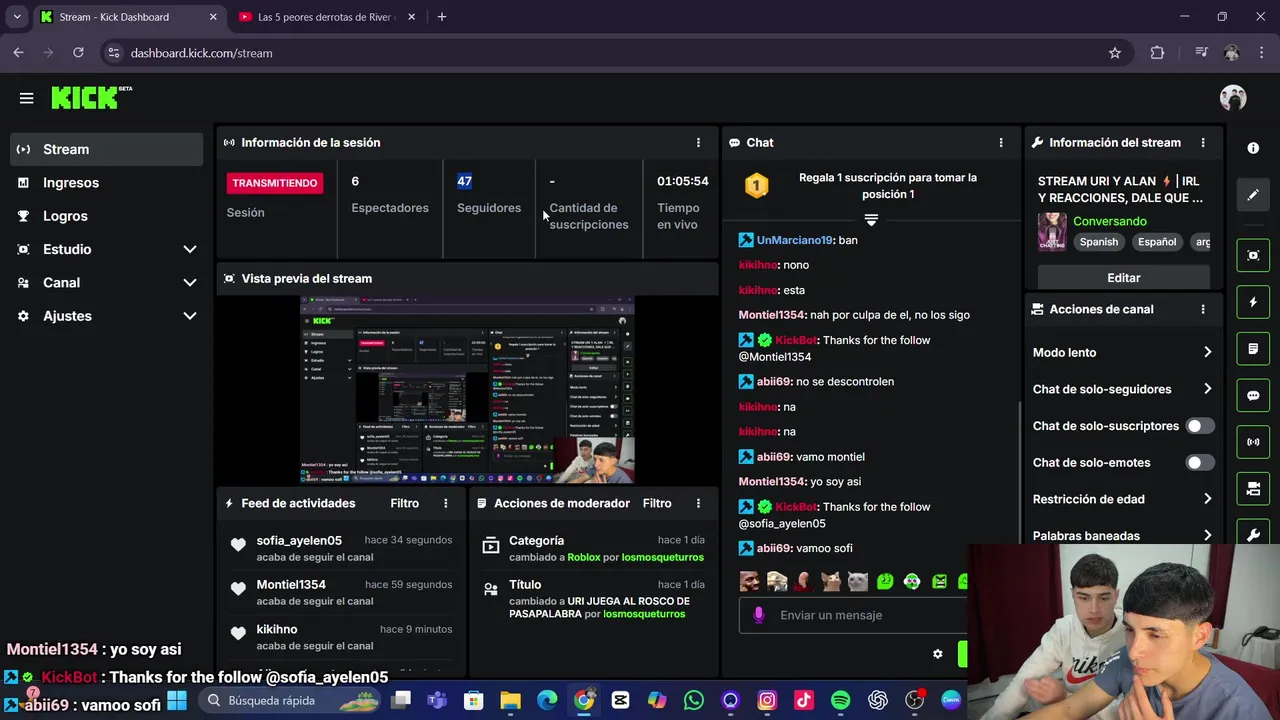1280x720 pixels.
Task: Expand Canal submenu in sidebar
Action: [189, 283]
